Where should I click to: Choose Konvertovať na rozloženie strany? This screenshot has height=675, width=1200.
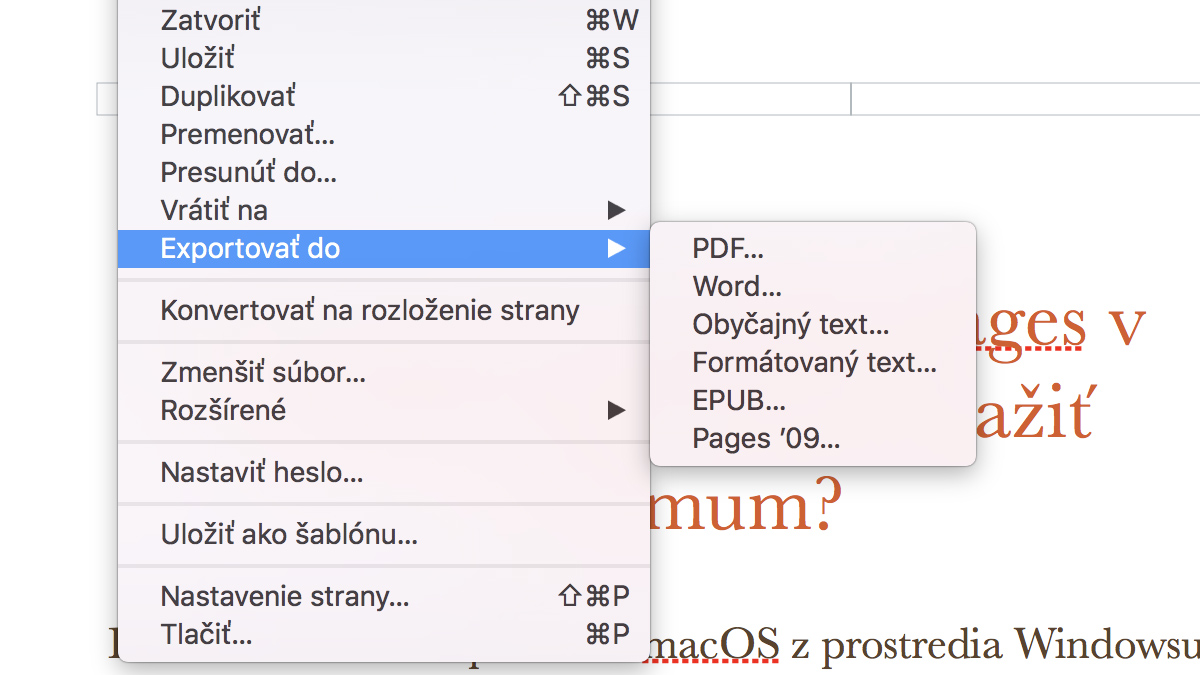click(384, 310)
